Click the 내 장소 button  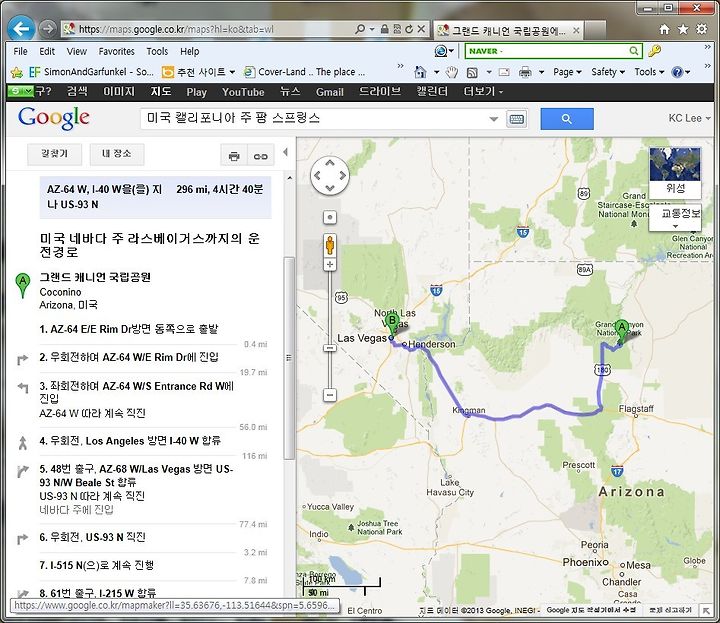pos(117,154)
